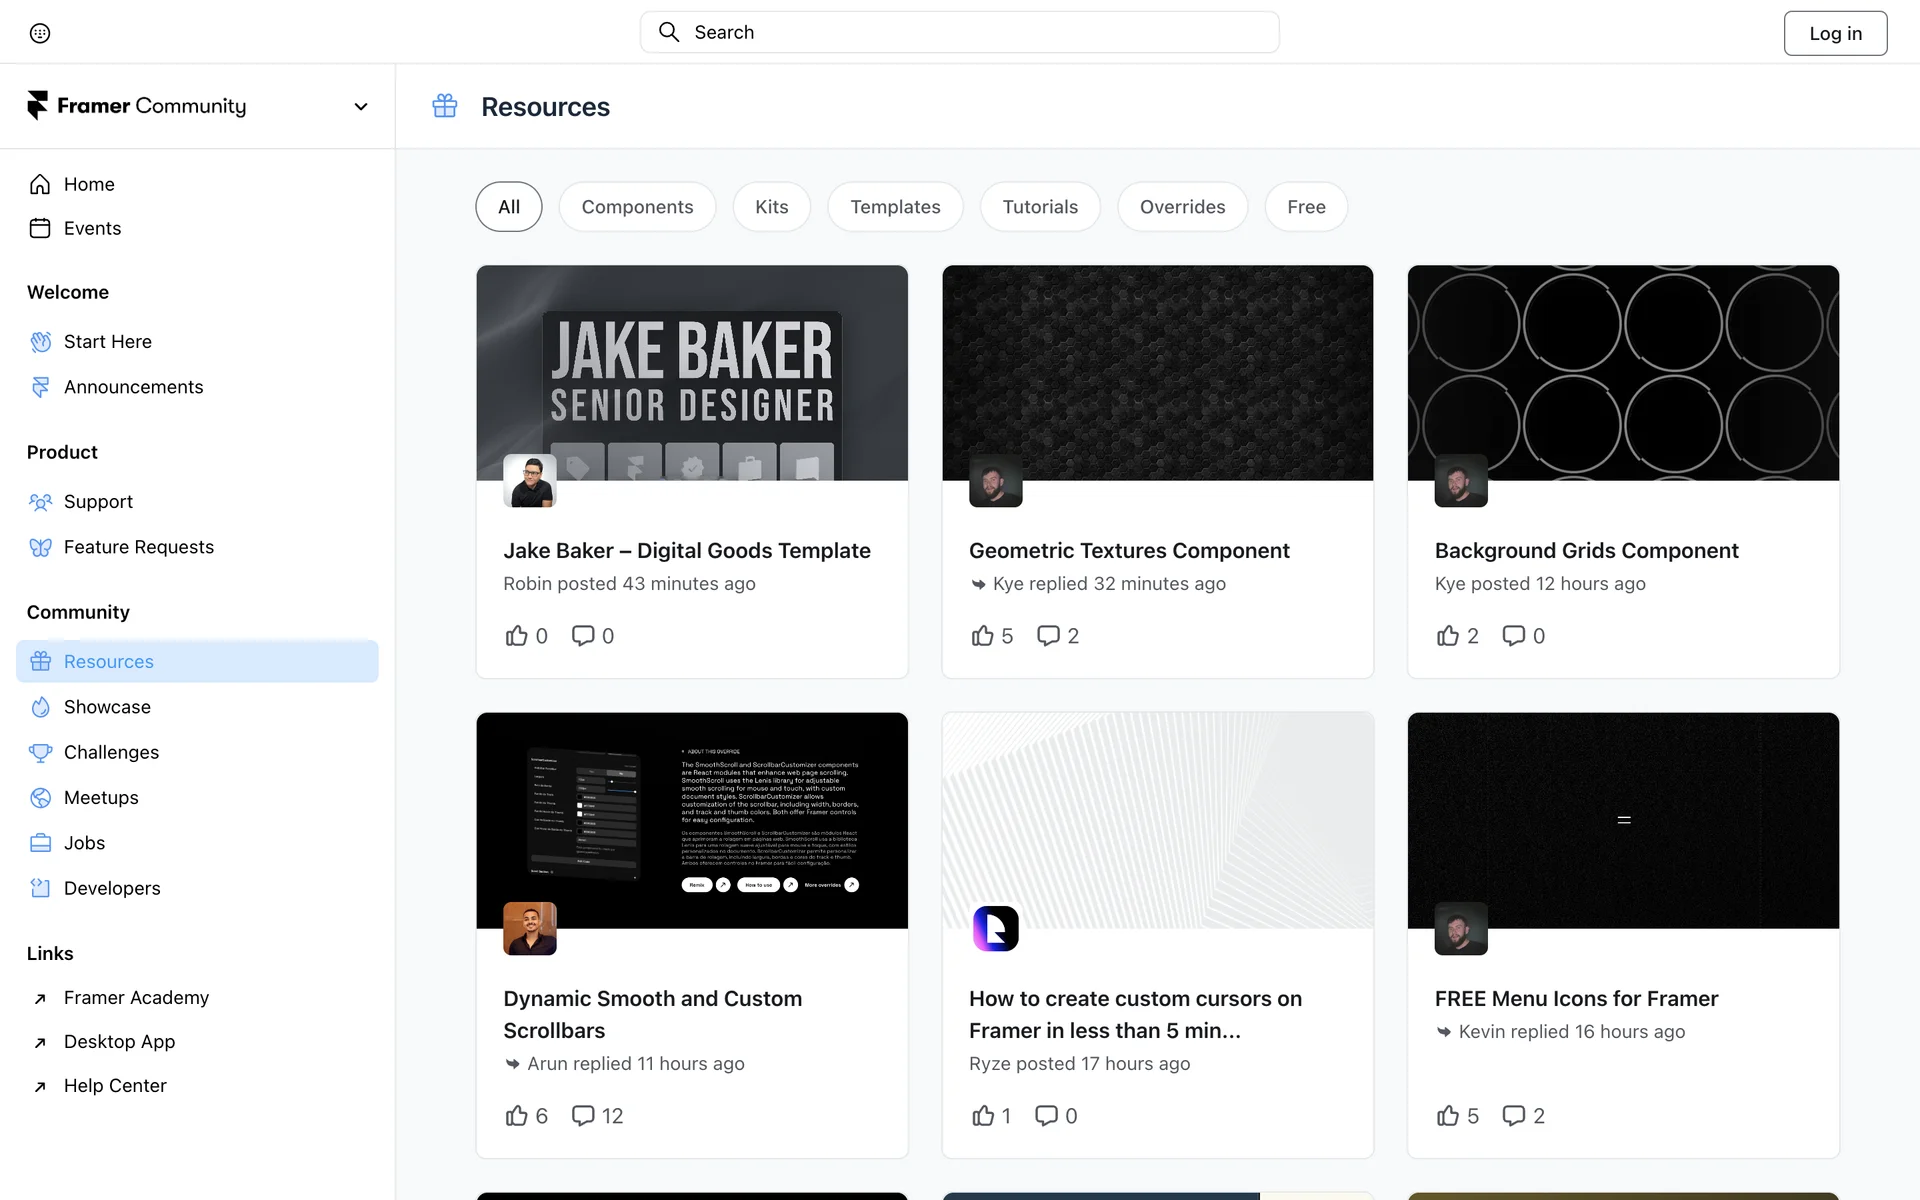Like the Jake Baker template post

(516, 636)
